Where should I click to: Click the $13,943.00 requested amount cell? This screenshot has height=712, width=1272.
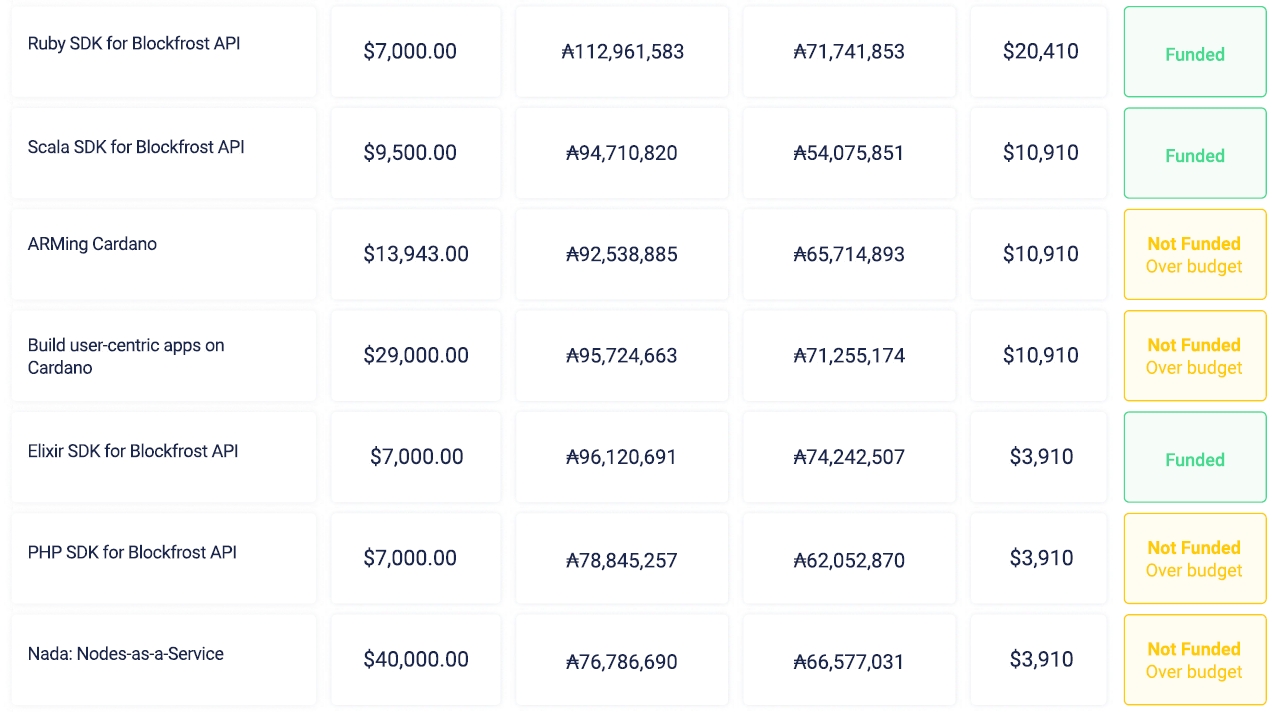[x=416, y=254]
